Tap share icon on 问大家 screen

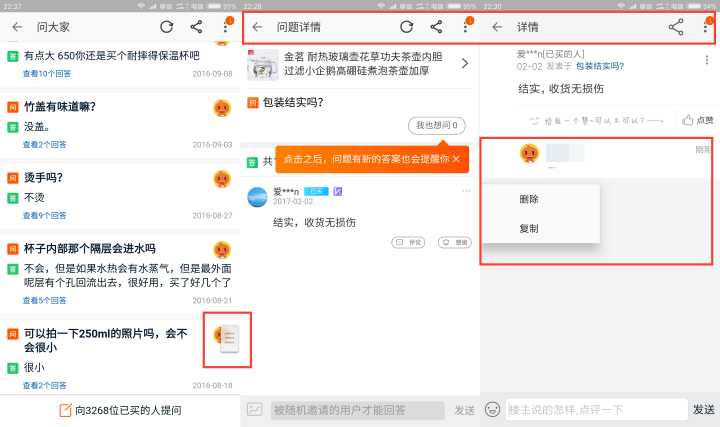tap(197, 27)
